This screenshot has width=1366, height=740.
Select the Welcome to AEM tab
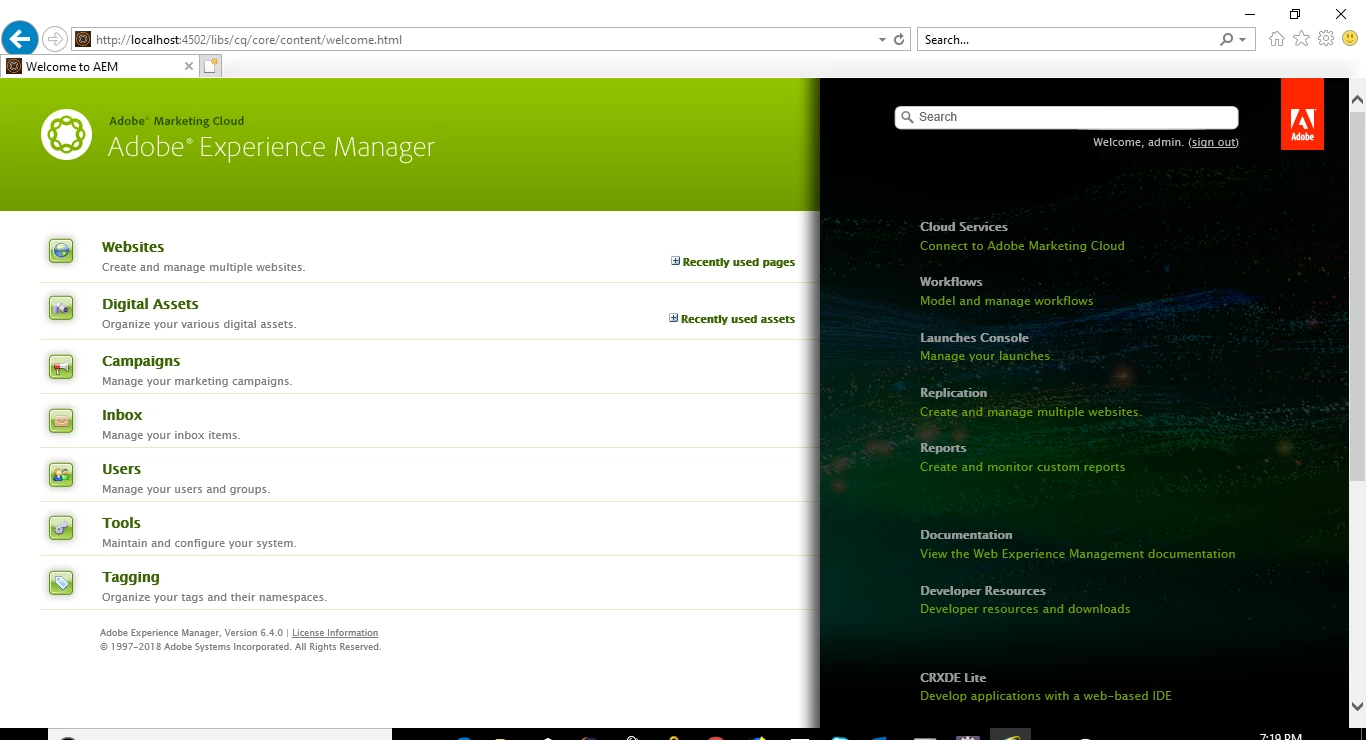point(100,66)
